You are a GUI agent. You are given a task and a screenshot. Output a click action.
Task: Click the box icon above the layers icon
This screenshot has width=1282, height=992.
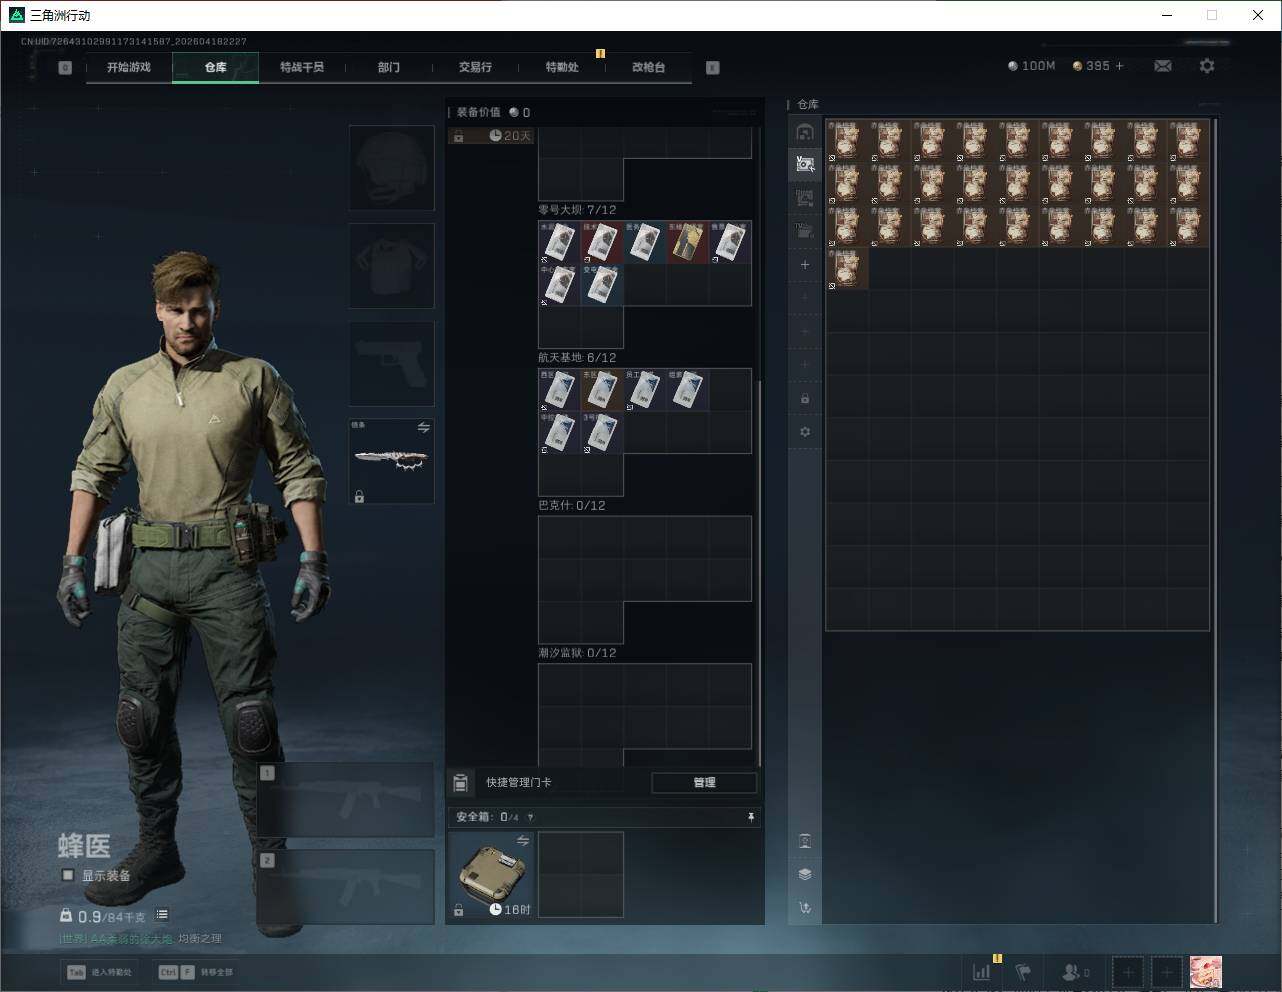(805, 841)
